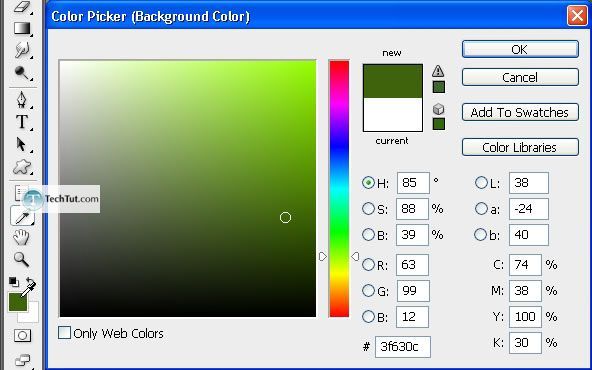592x370 pixels.
Task: Select the blue B radio button
Action: [368, 316]
